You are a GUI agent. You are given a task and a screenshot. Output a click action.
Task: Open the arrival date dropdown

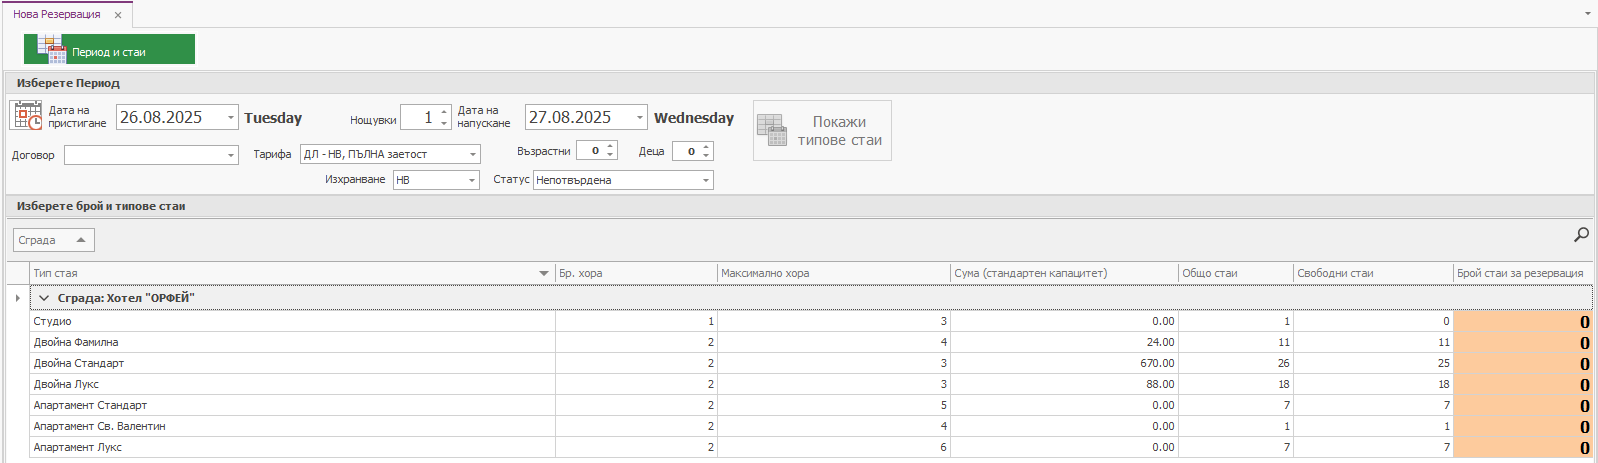[x=231, y=118]
